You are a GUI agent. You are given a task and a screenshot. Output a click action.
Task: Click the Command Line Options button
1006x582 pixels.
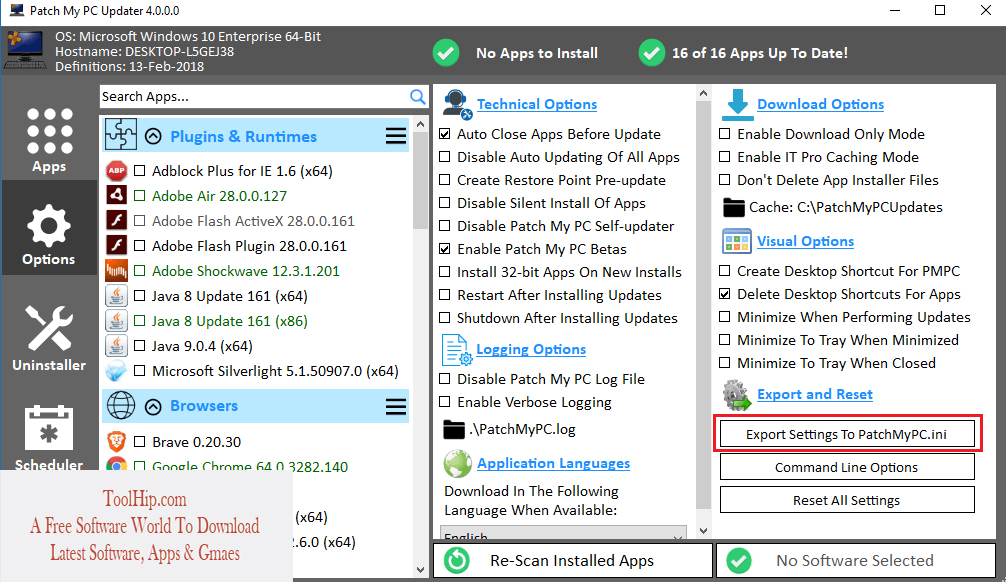point(847,467)
